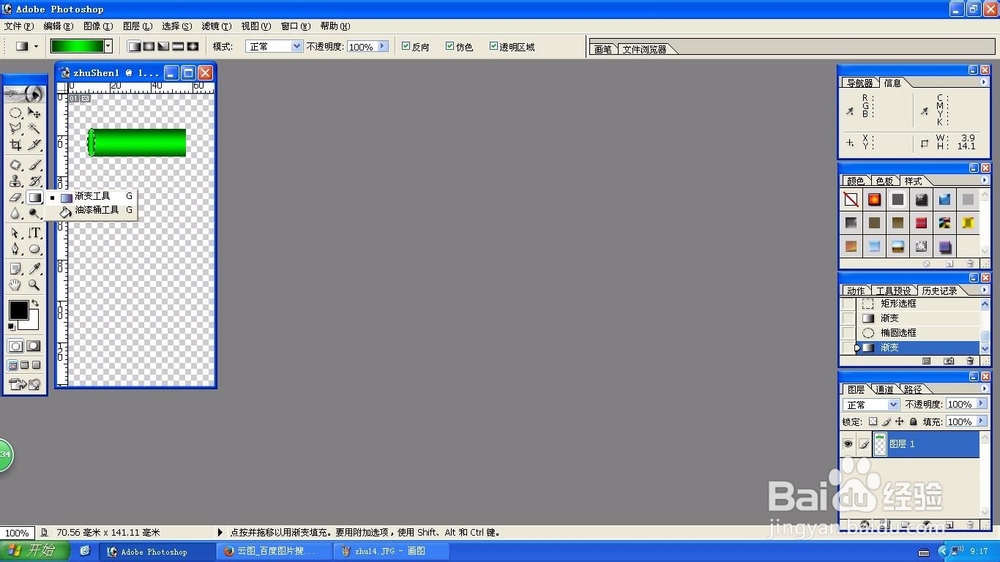Select the Zoom magnifier tool
Viewport: 1000px width, 562px height.
[34, 285]
